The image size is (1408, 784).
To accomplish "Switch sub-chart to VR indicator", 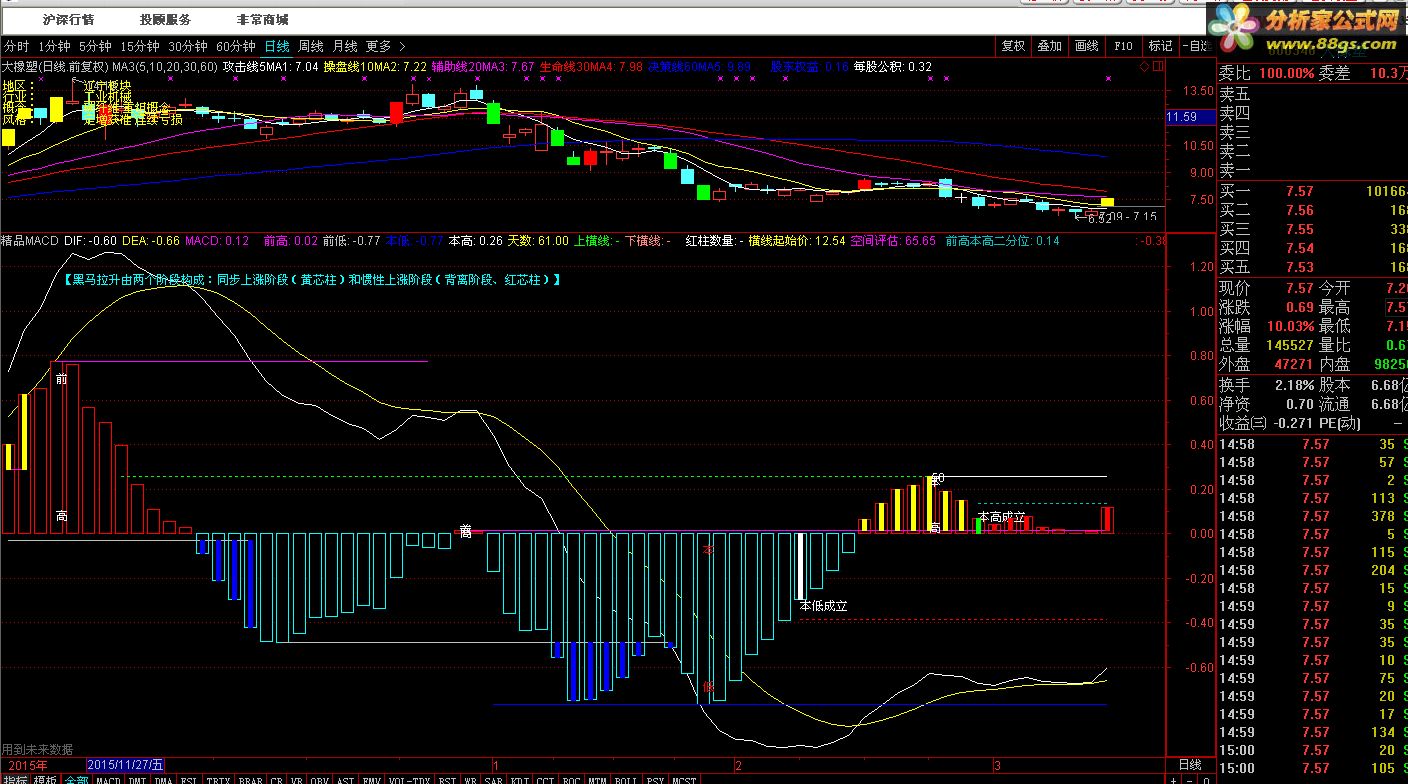I will click(x=298, y=778).
